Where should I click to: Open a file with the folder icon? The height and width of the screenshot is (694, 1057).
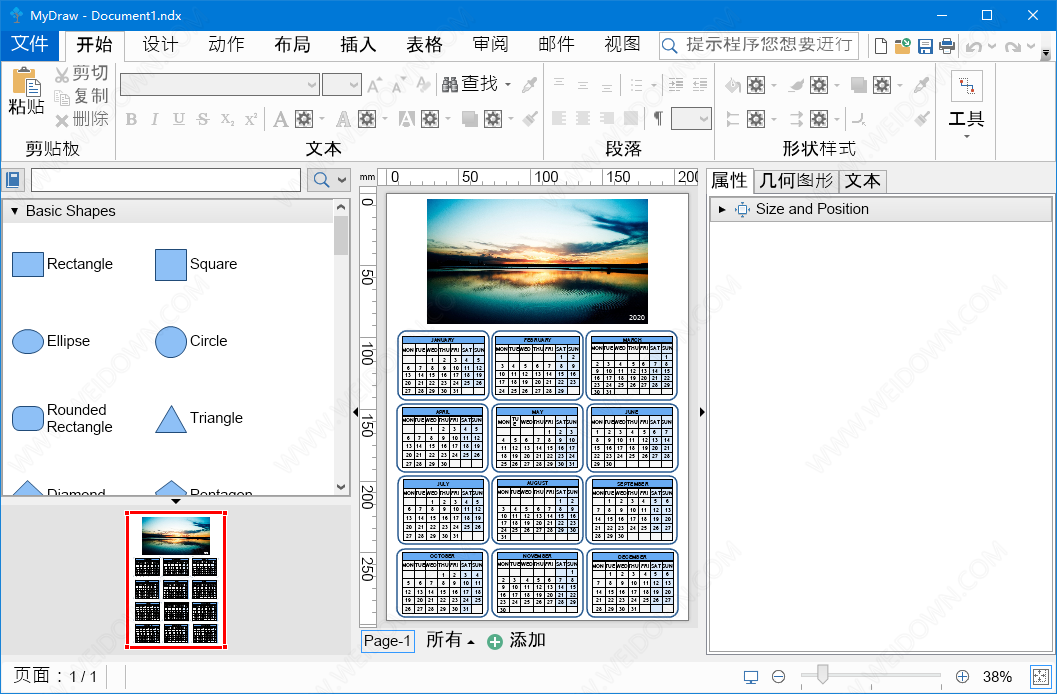[903, 46]
